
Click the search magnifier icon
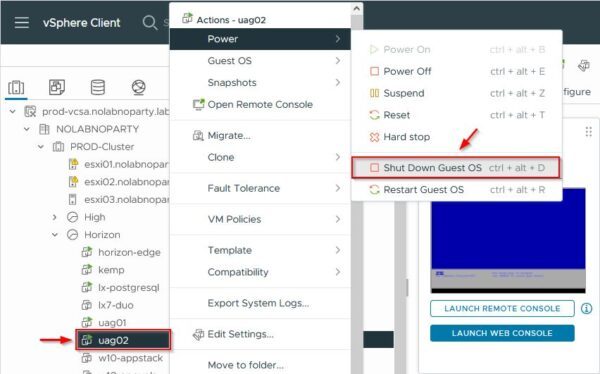[x=150, y=23]
